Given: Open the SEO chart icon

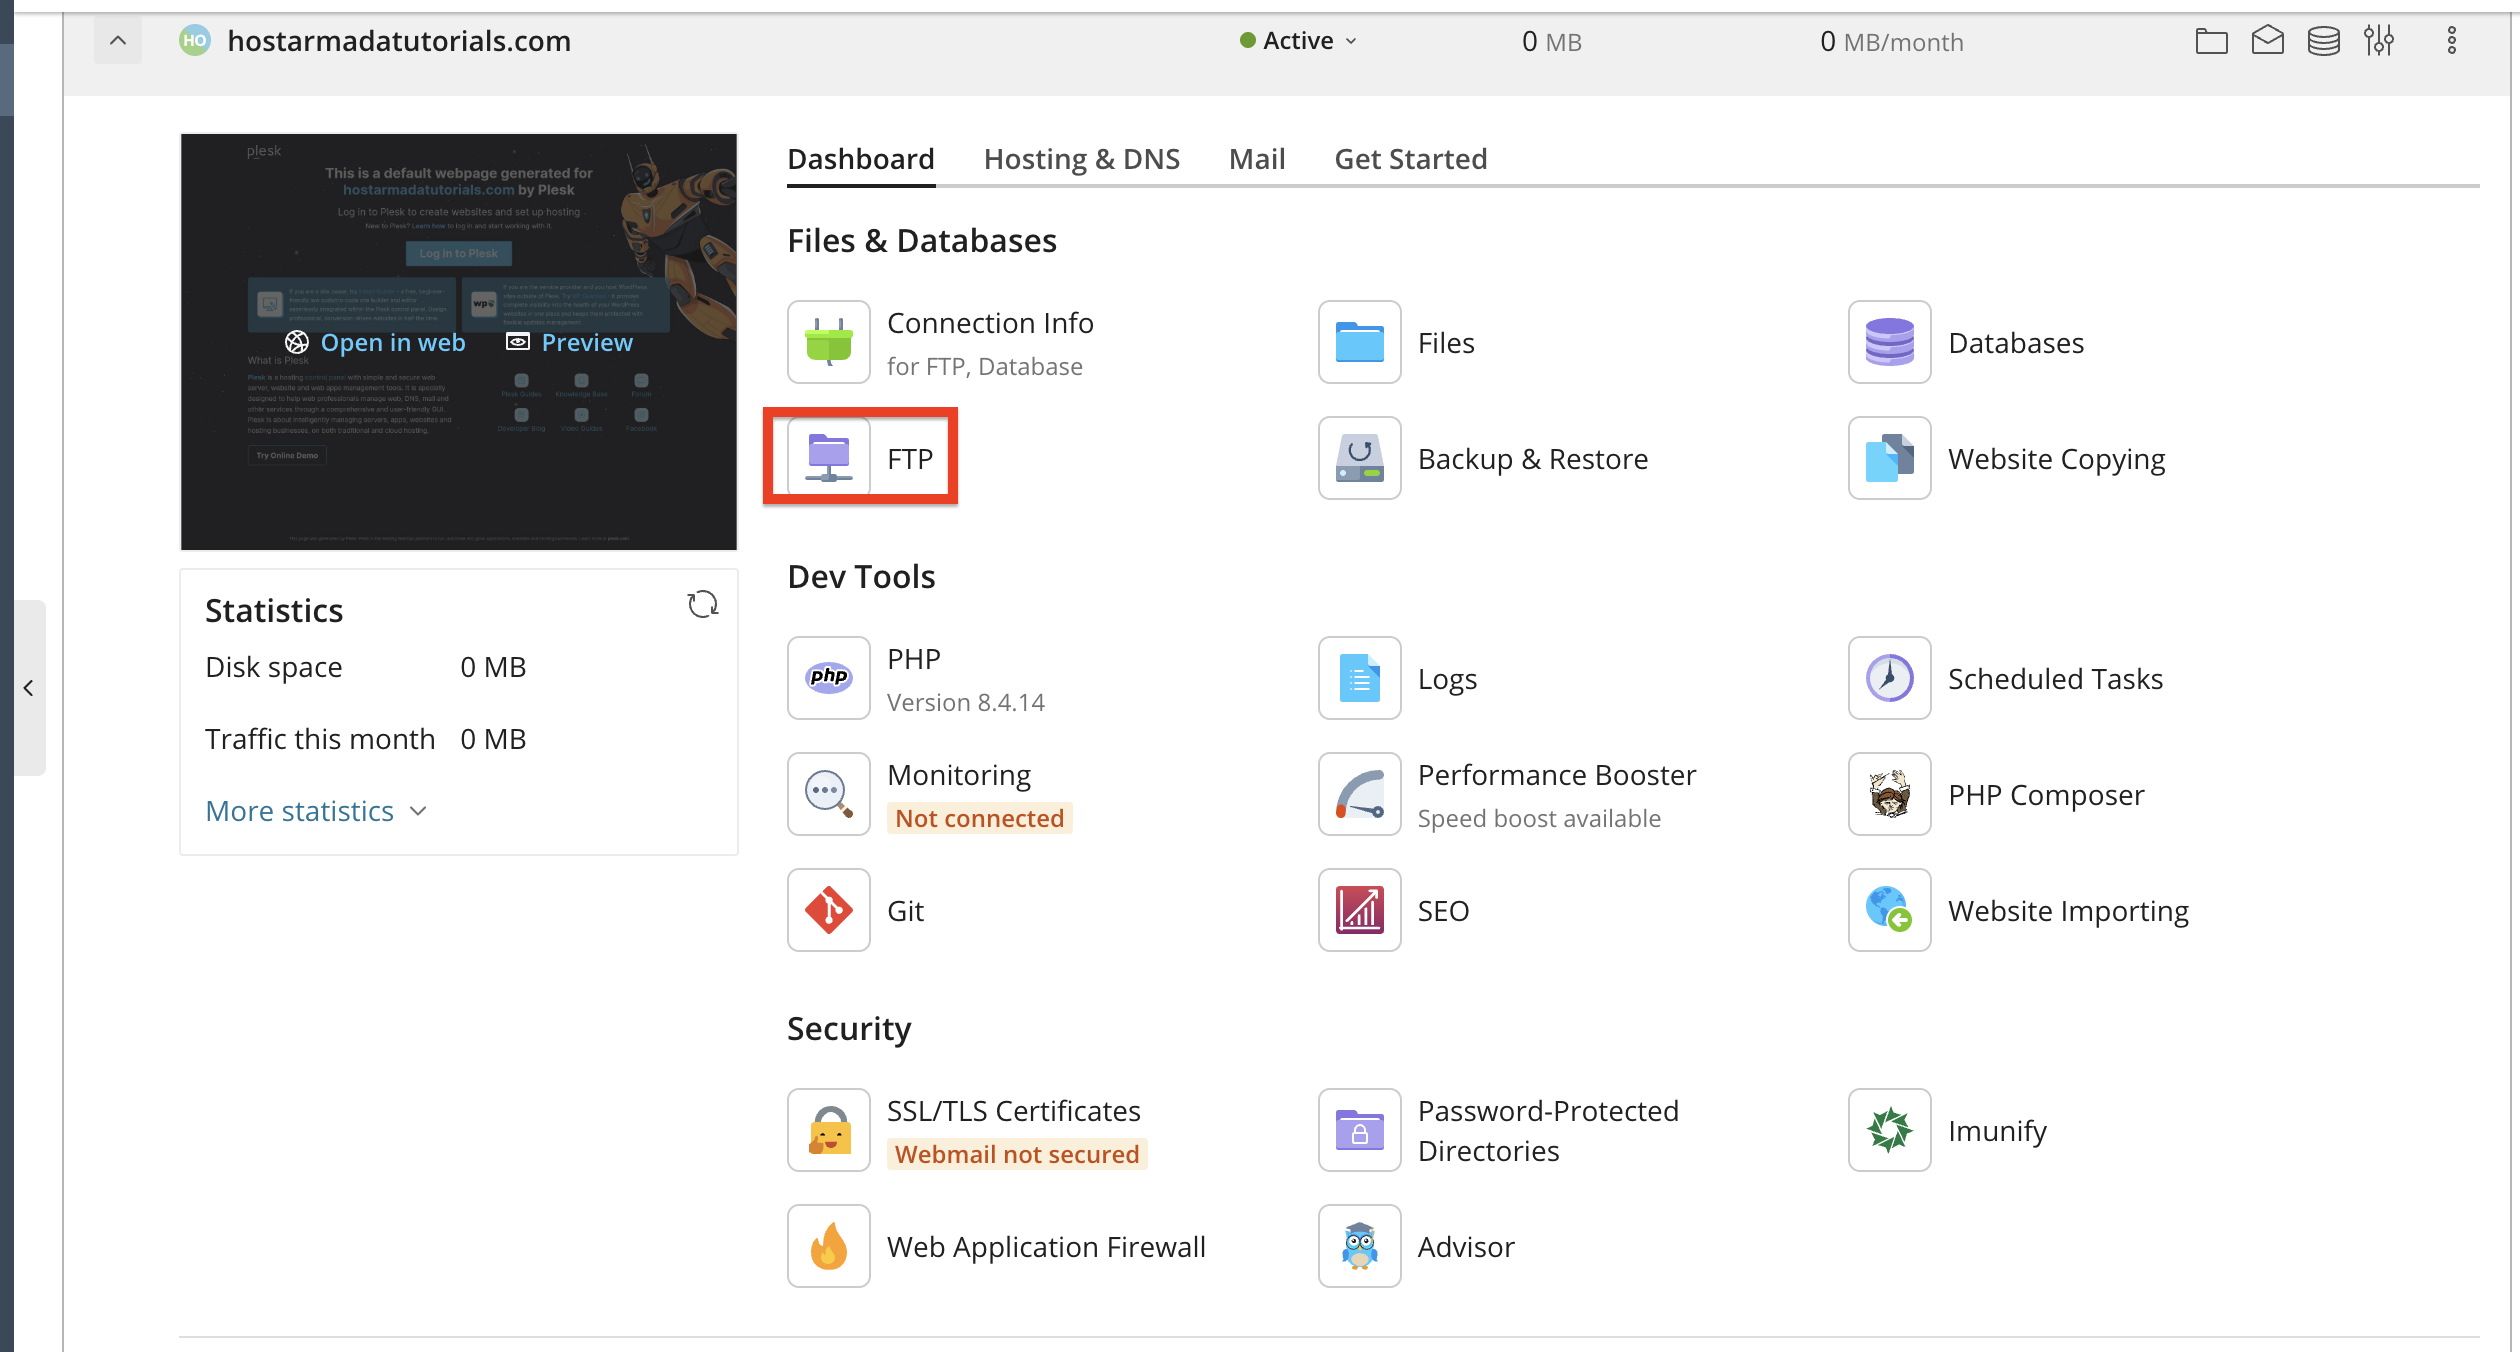Looking at the screenshot, I should pos(1360,910).
